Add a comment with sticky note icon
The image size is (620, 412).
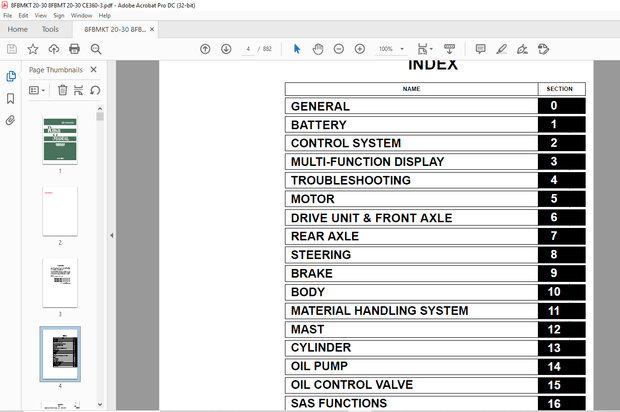pyautogui.click(x=480, y=49)
